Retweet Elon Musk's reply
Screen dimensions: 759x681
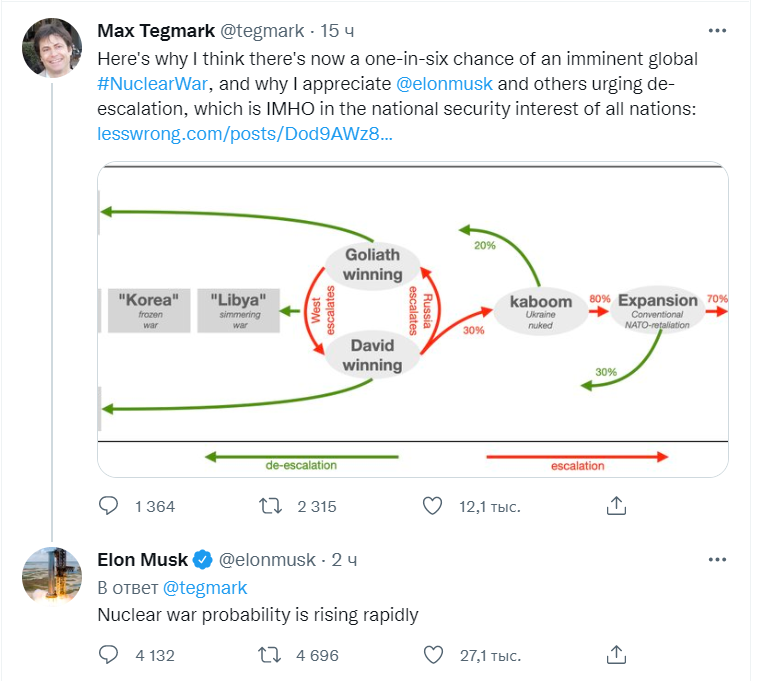[x=270, y=655]
